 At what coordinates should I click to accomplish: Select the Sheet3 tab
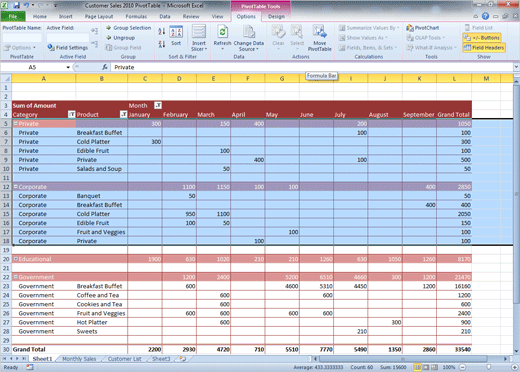(x=161, y=359)
